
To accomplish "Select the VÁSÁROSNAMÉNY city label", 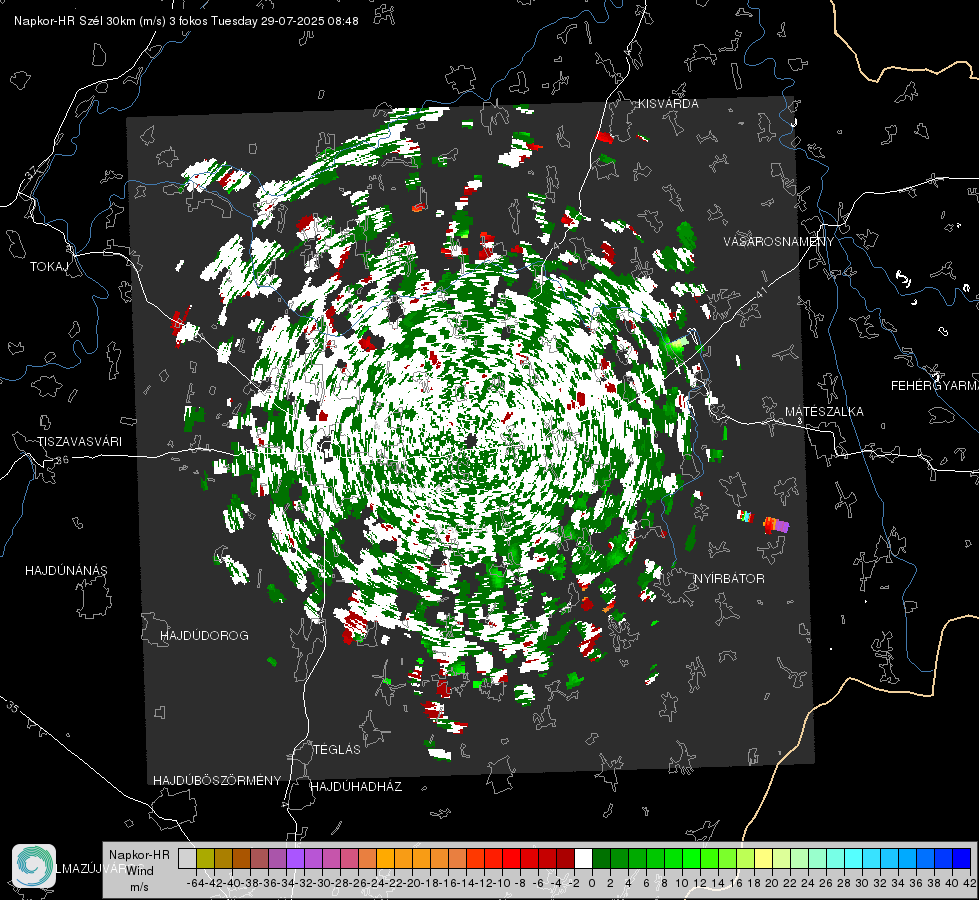I will click(778, 241).
